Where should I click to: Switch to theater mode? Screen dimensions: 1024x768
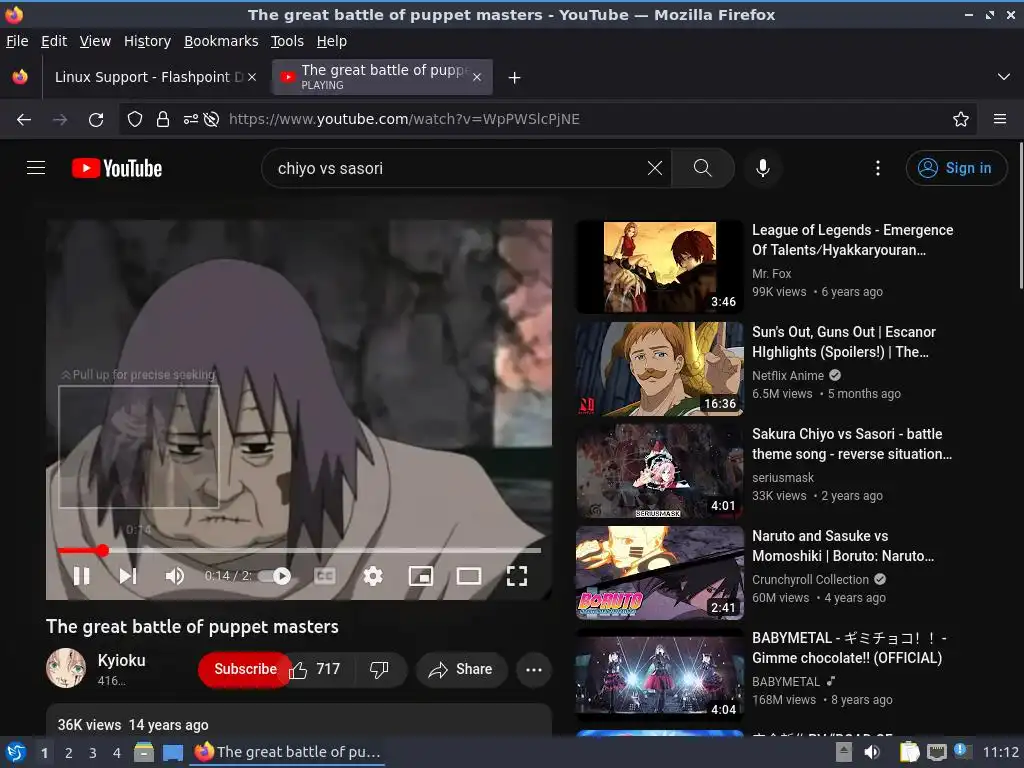point(469,576)
